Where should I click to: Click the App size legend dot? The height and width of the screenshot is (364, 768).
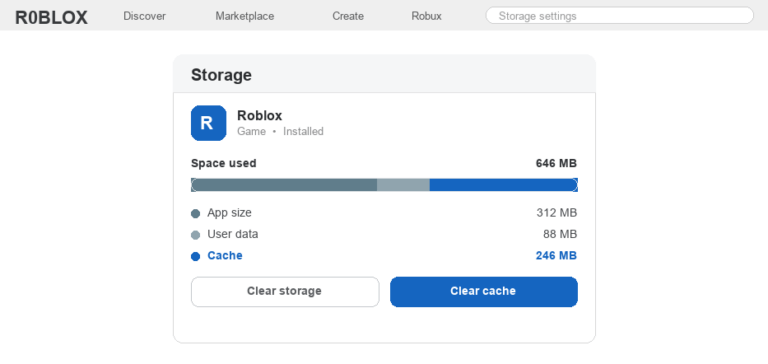pyautogui.click(x=195, y=214)
